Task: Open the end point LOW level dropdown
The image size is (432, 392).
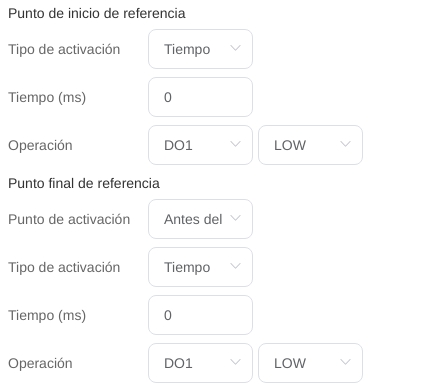Action: (x=310, y=363)
